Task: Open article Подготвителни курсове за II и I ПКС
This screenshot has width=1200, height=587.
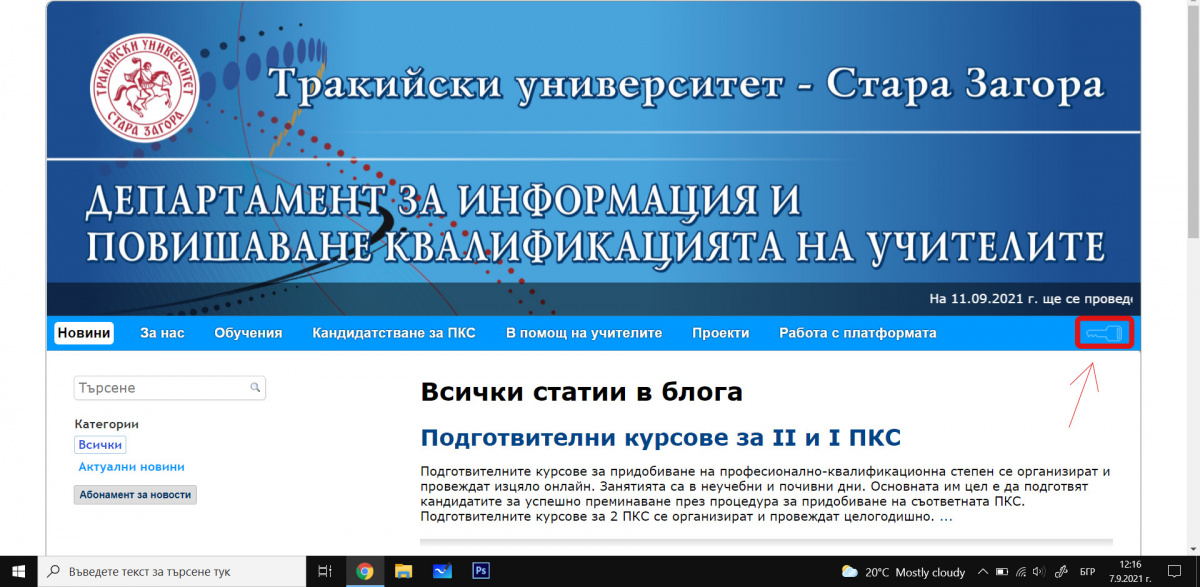Action: (661, 438)
